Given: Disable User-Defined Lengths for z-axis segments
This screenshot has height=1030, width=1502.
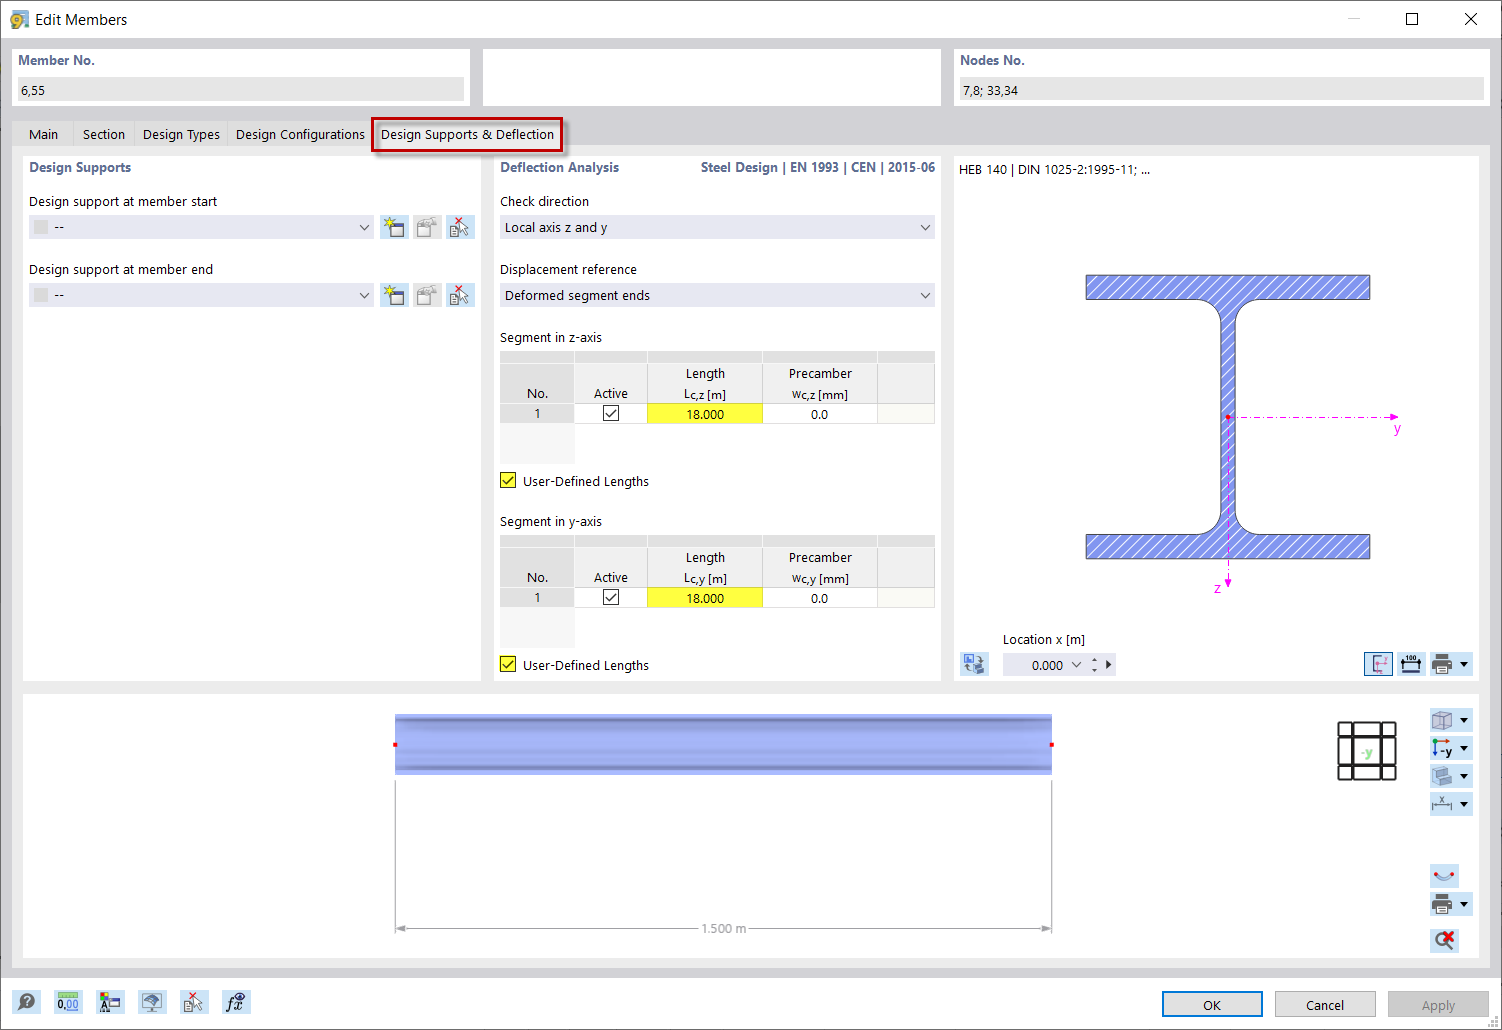Looking at the screenshot, I should 508,480.
